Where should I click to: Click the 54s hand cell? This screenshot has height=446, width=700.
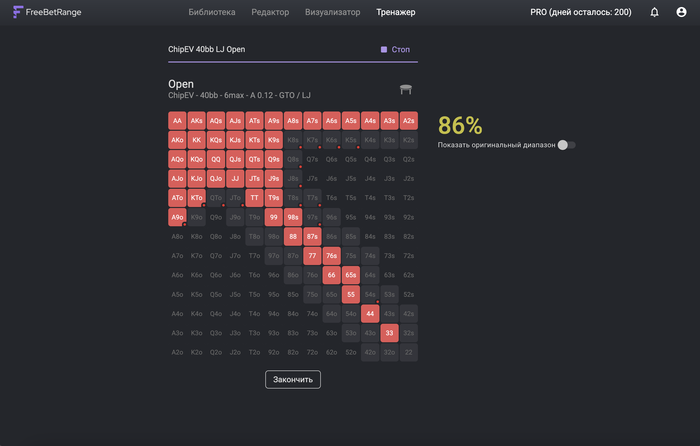370,295
